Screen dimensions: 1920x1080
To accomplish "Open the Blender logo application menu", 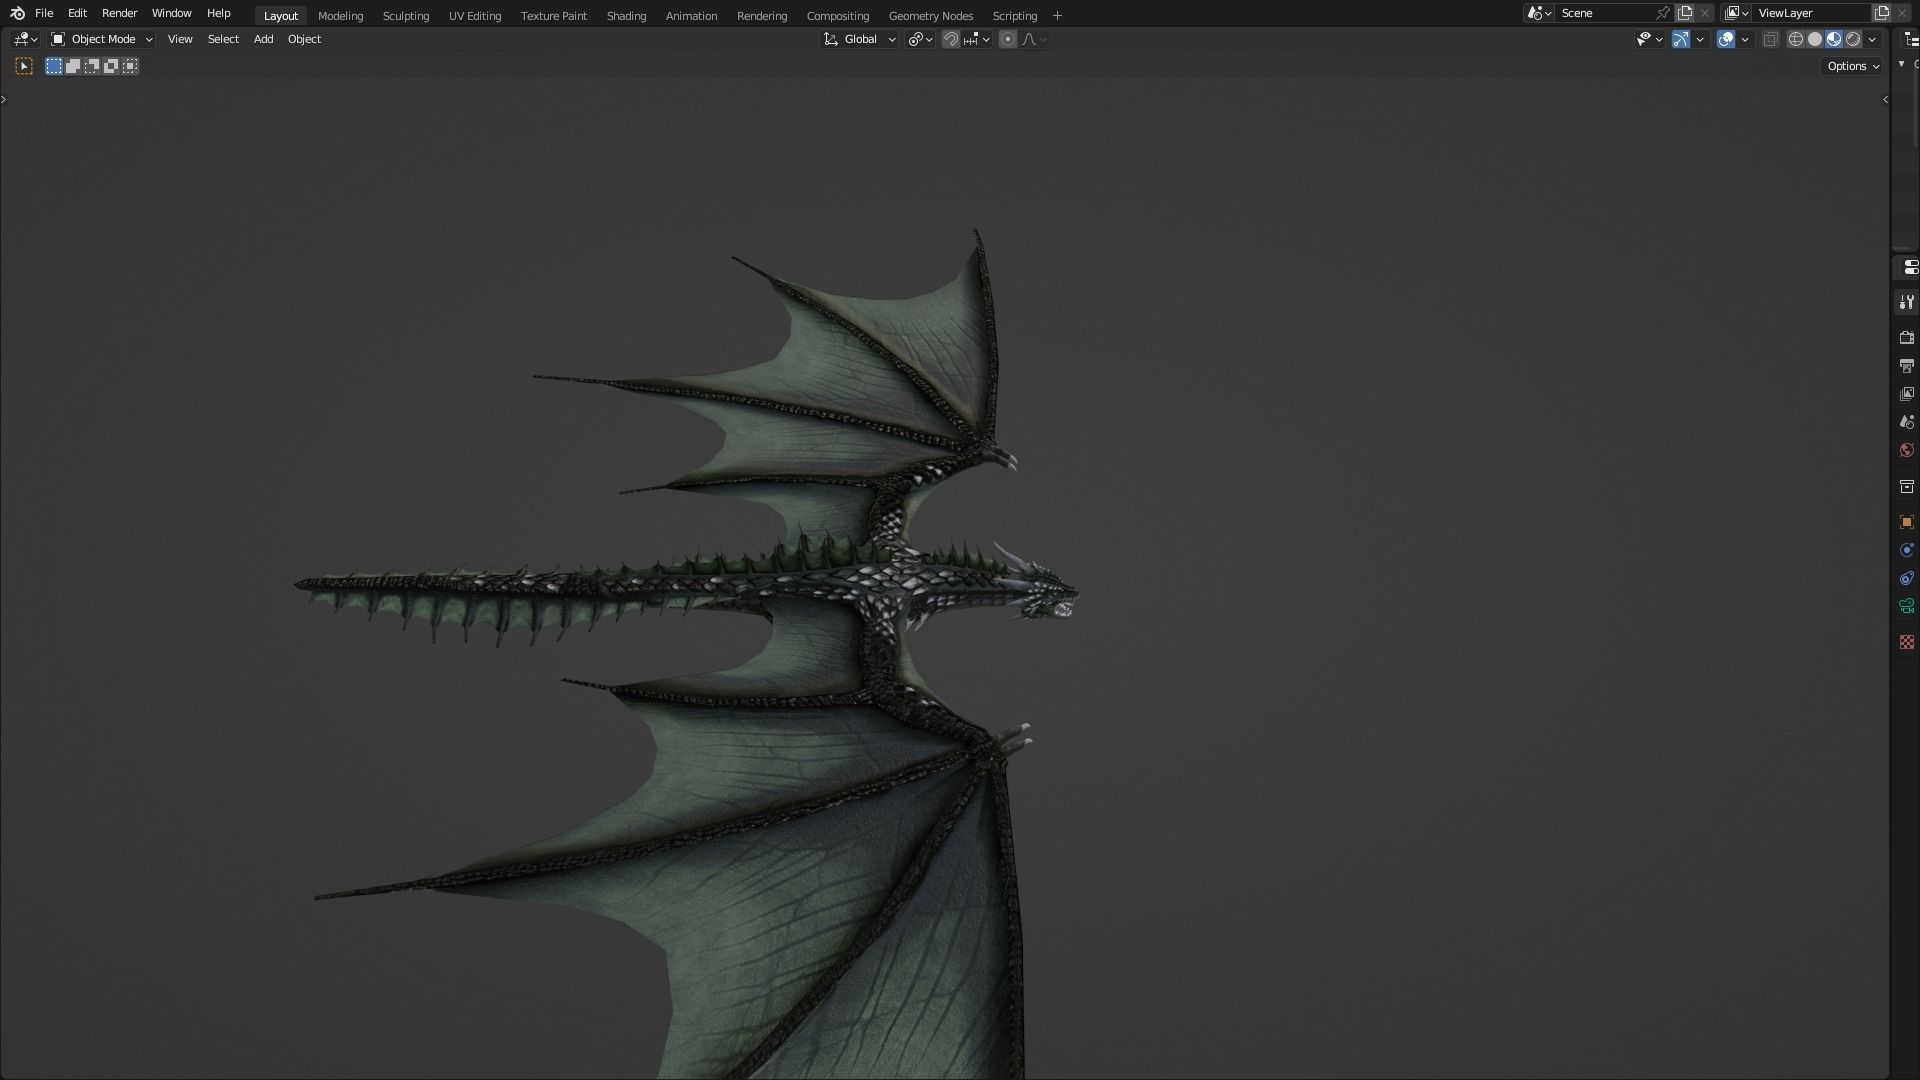I will [17, 13].
